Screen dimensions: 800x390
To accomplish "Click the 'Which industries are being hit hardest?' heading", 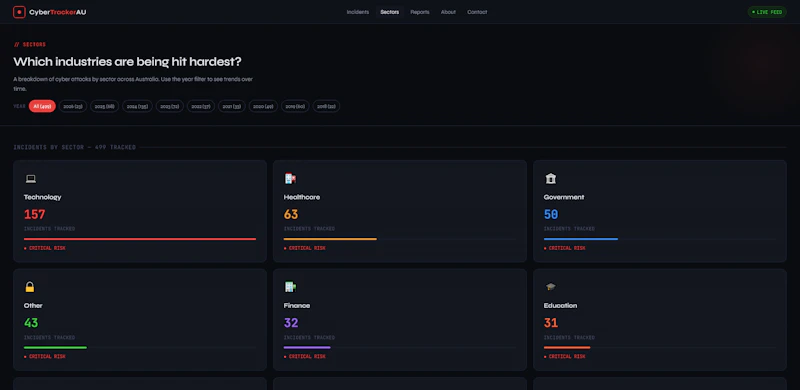I will tap(128, 62).
